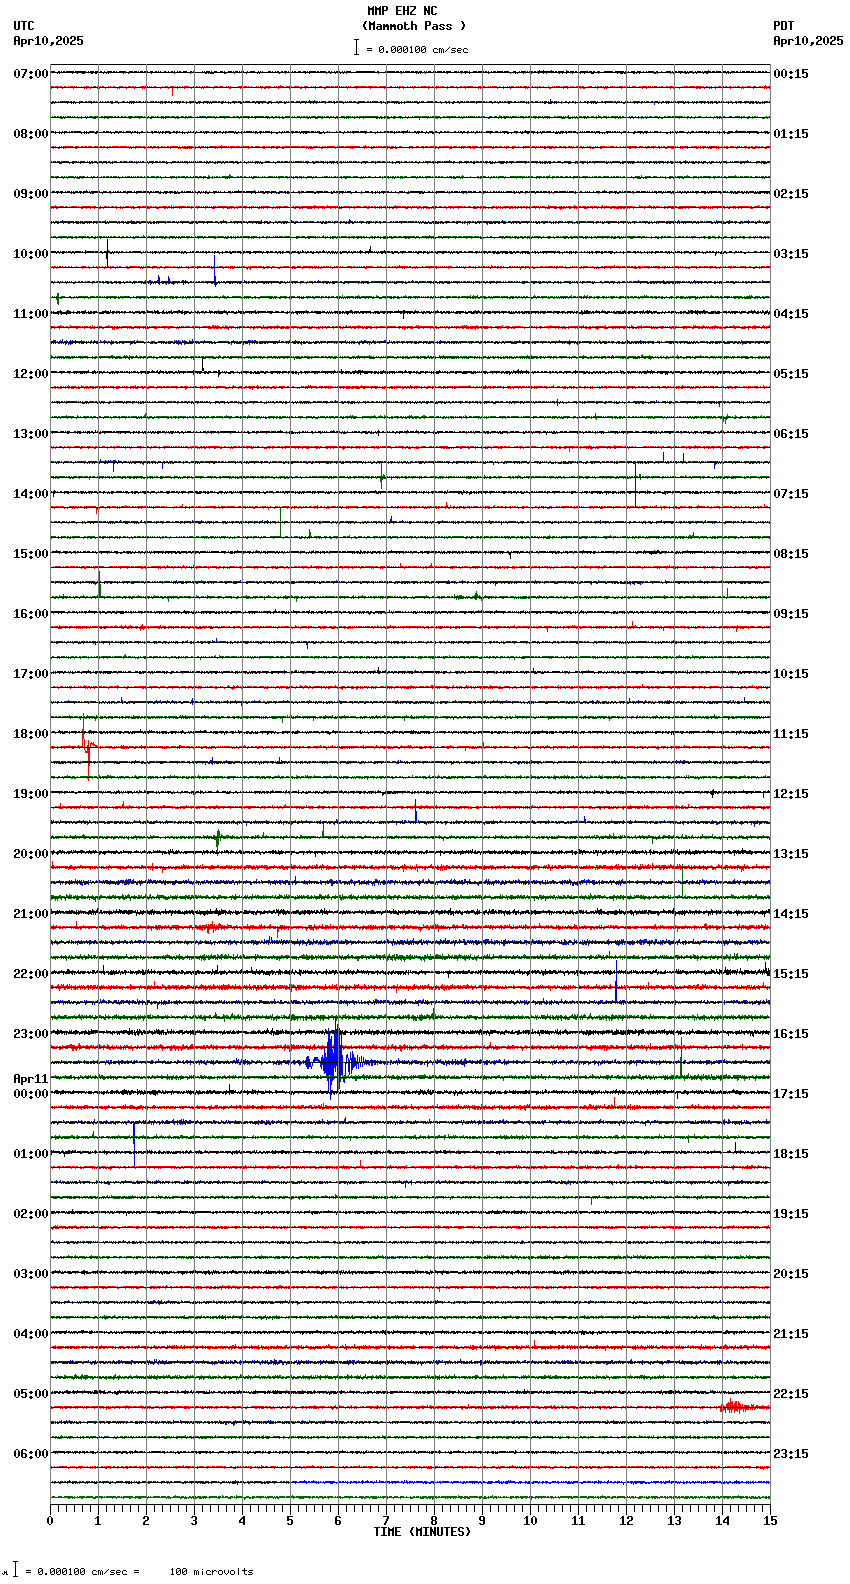Click the TIME (MINUTES) axis label
Image resolution: width=850 pixels, height=1584 pixels.
422,1532
